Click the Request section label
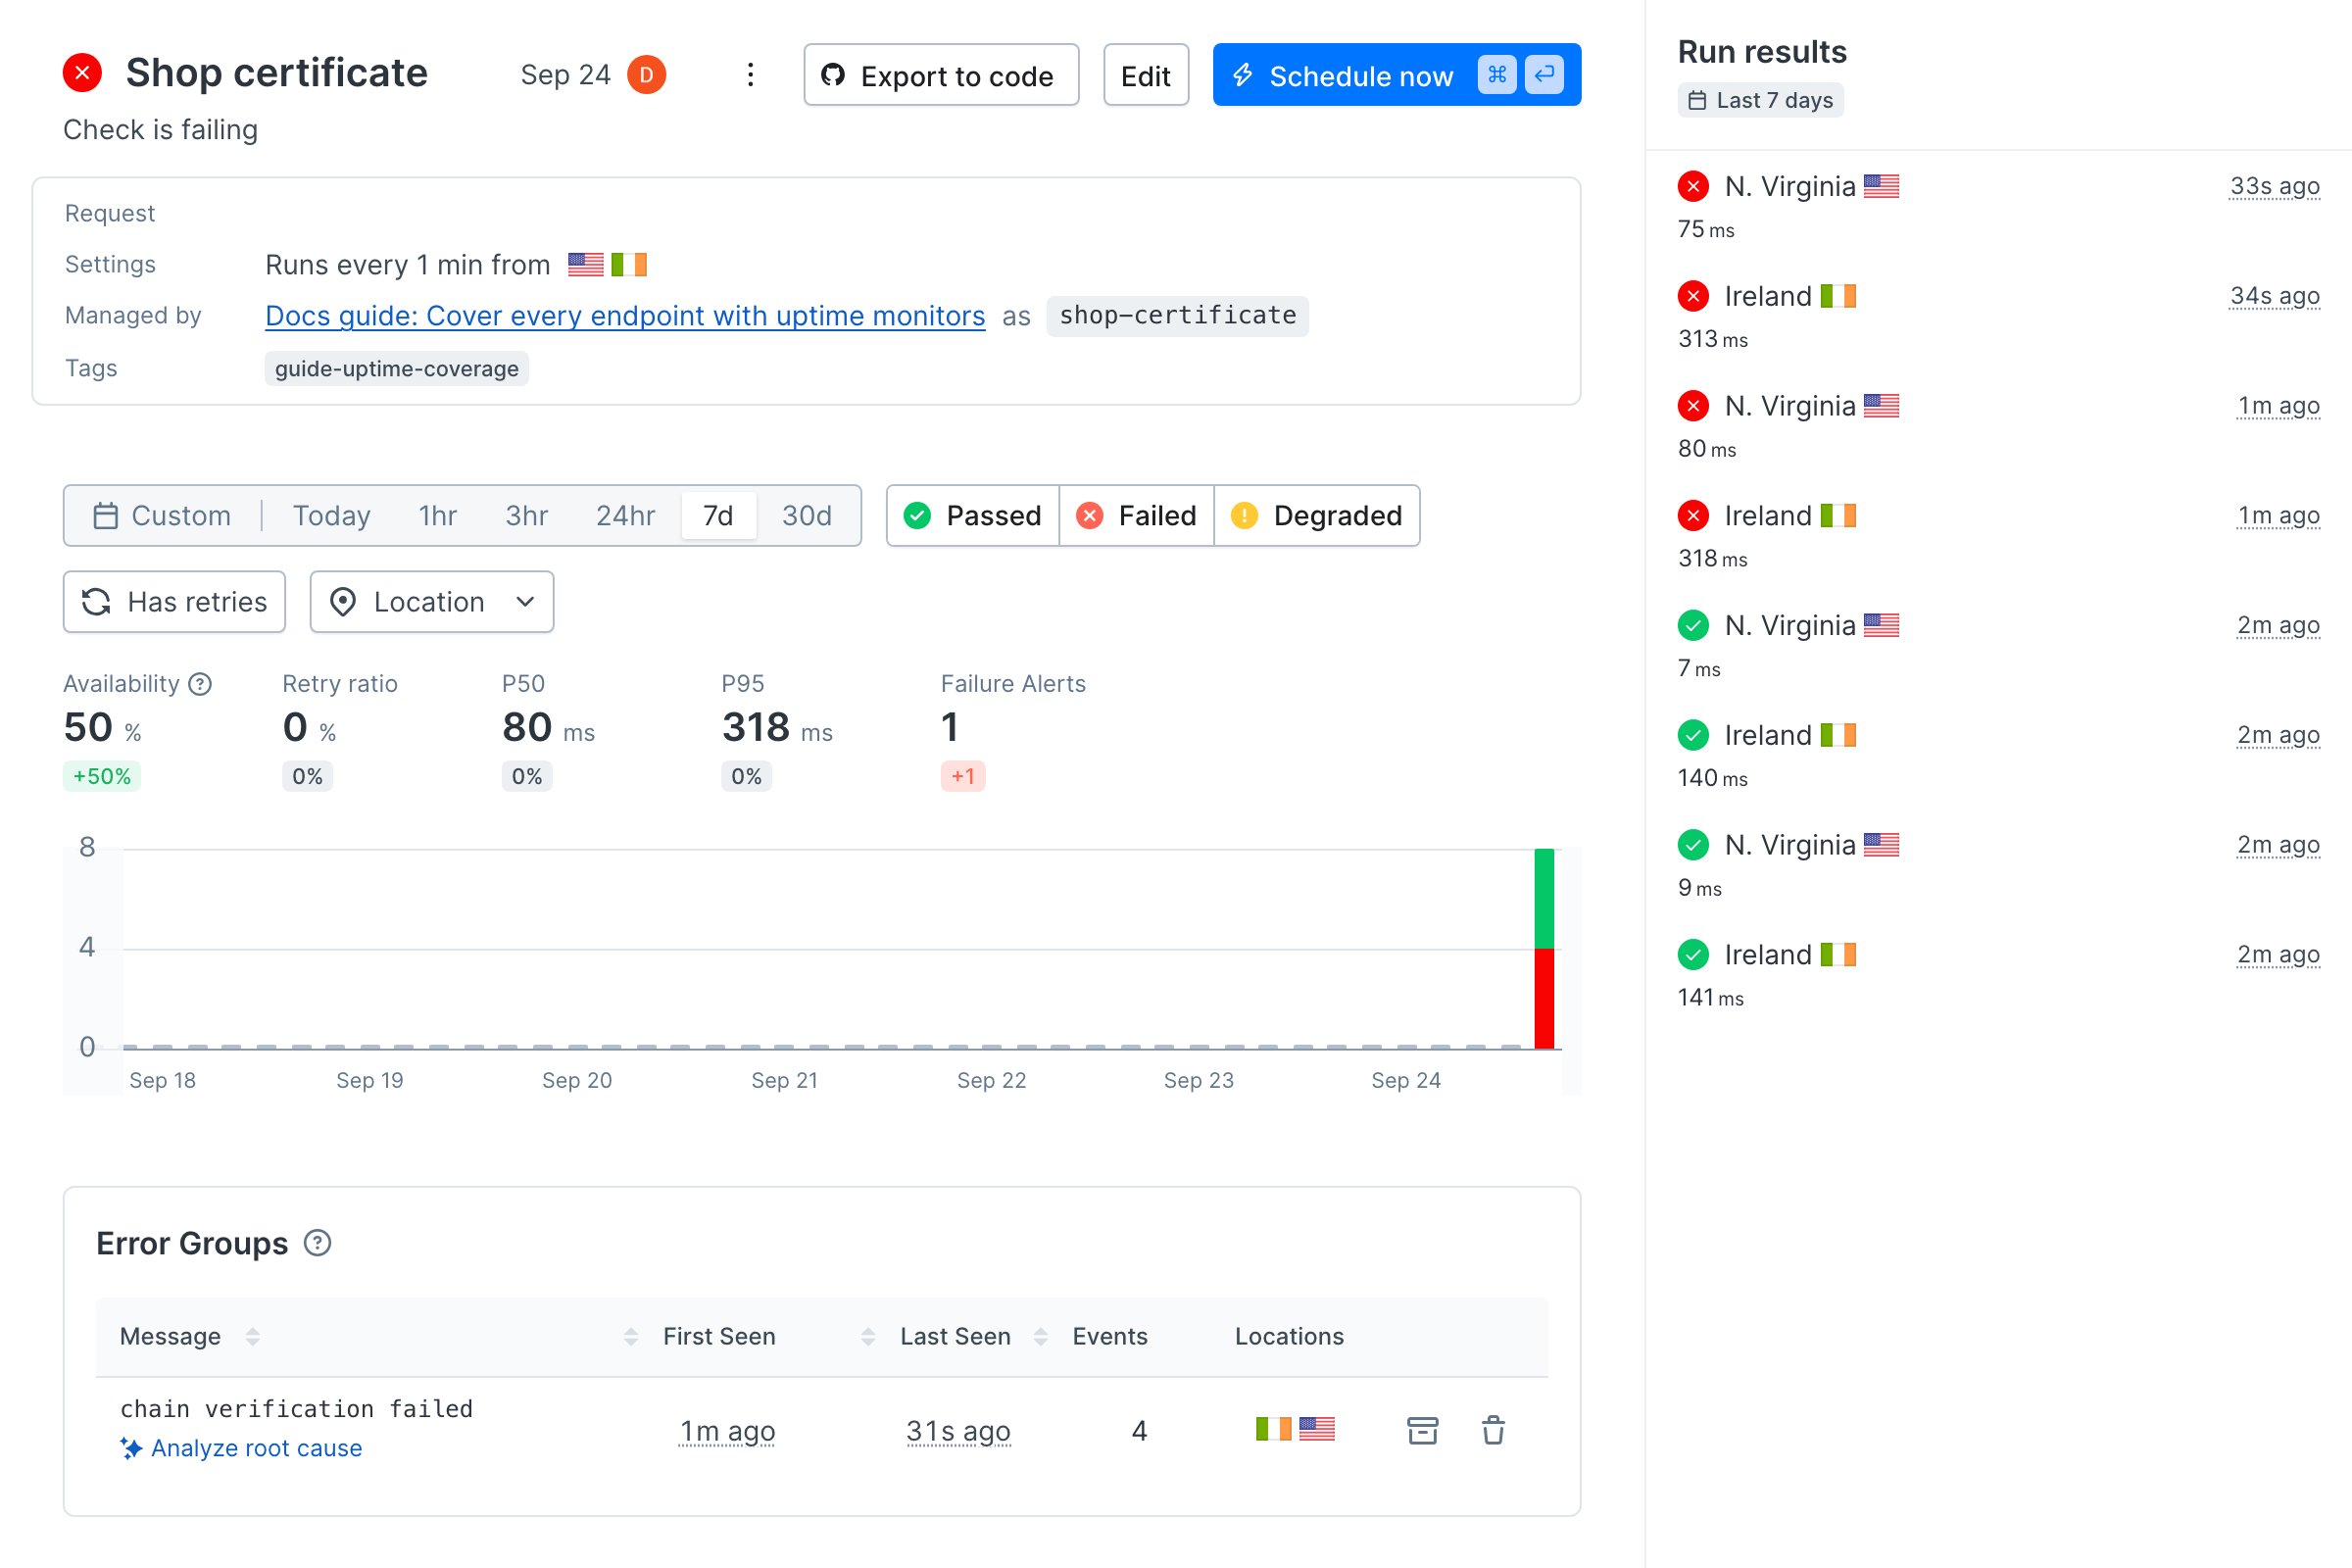 point(110,214)
